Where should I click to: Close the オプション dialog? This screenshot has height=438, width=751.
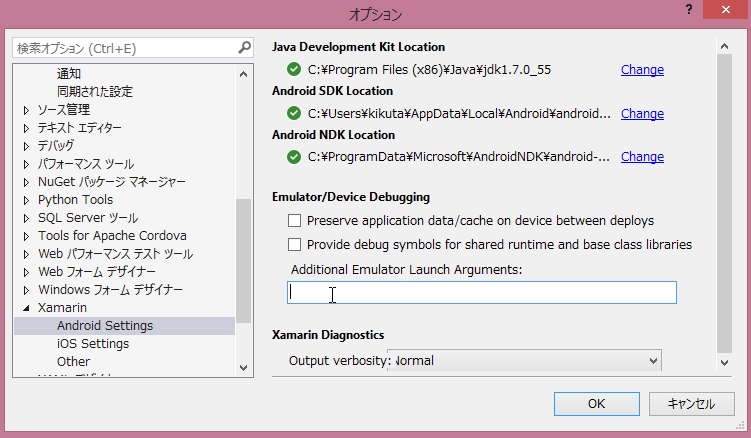click(725, 10)
